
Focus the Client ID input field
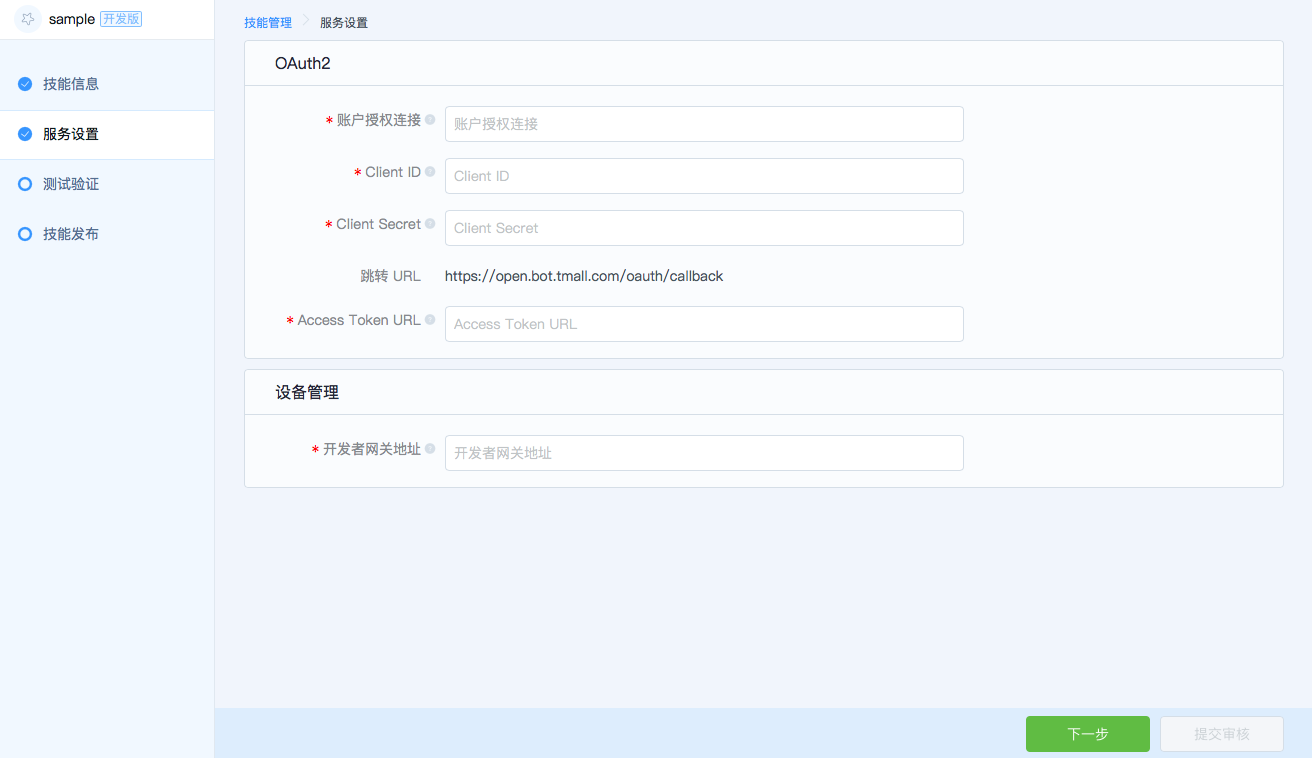[704, 176]
